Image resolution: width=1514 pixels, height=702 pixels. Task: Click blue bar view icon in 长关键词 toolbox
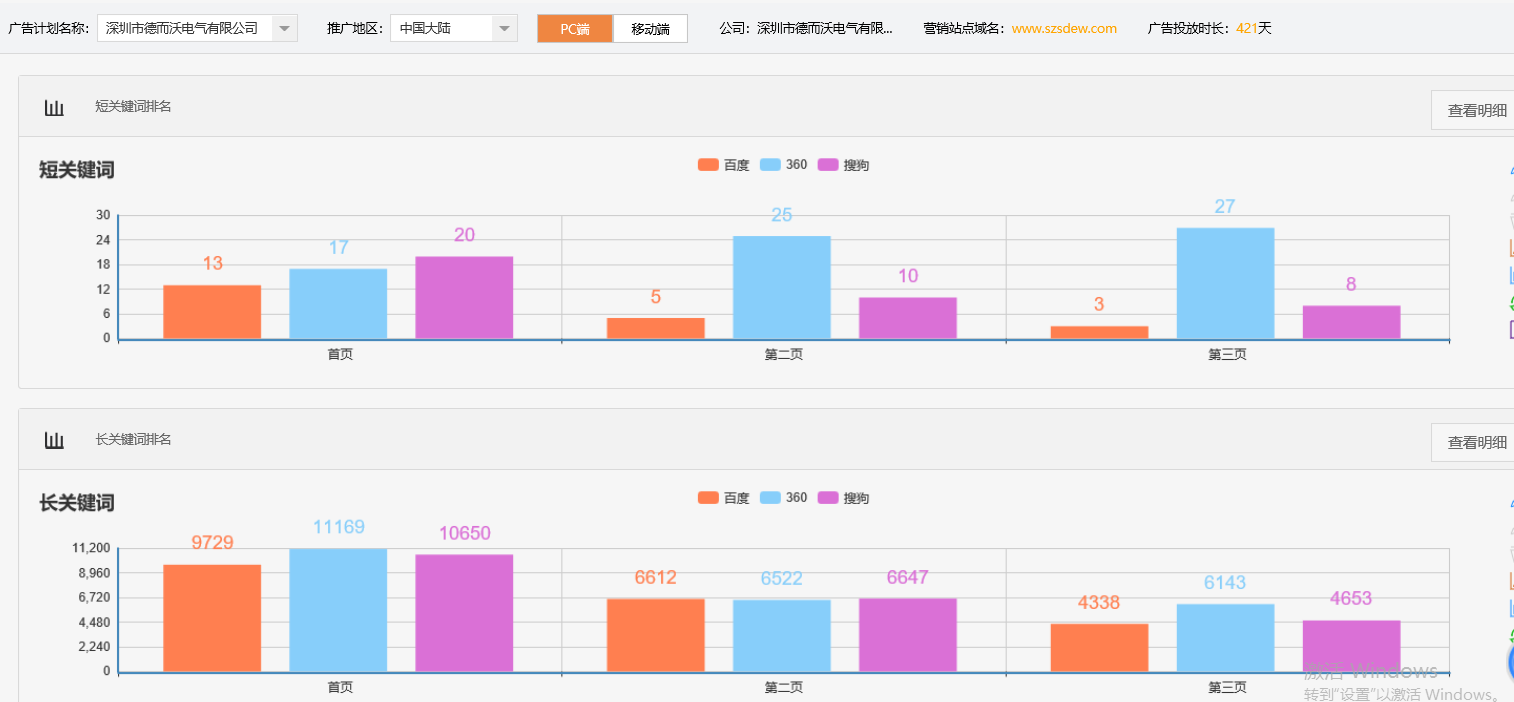[1510, 608]
